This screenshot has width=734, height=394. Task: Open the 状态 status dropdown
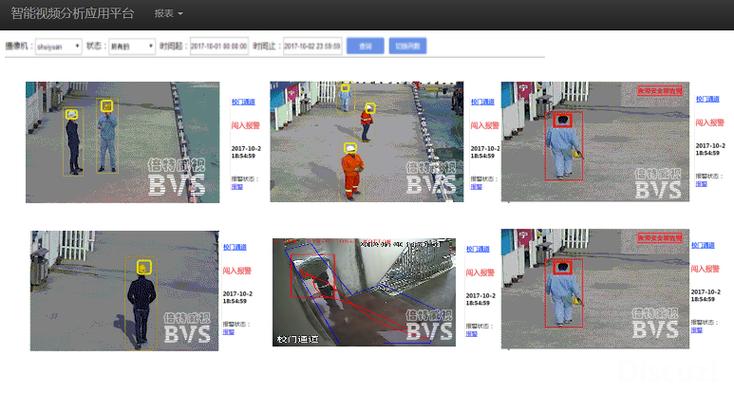click(132, 46)
